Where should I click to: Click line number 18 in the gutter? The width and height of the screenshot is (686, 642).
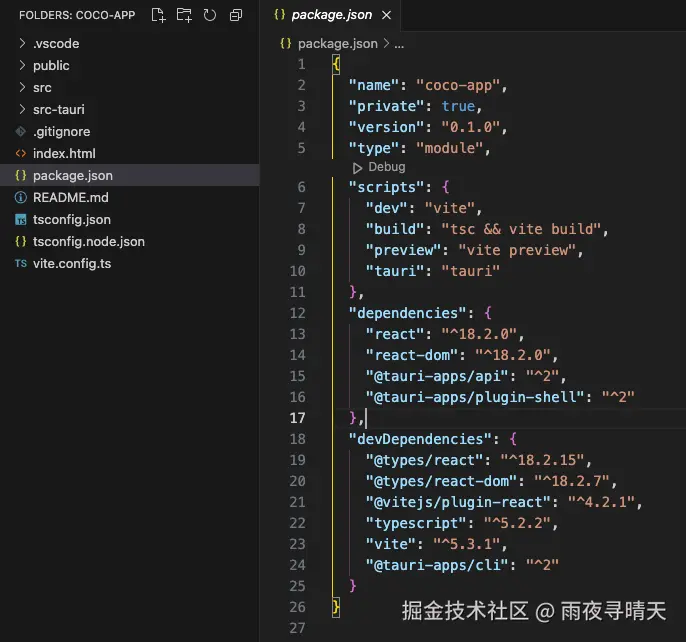(298, 439)
